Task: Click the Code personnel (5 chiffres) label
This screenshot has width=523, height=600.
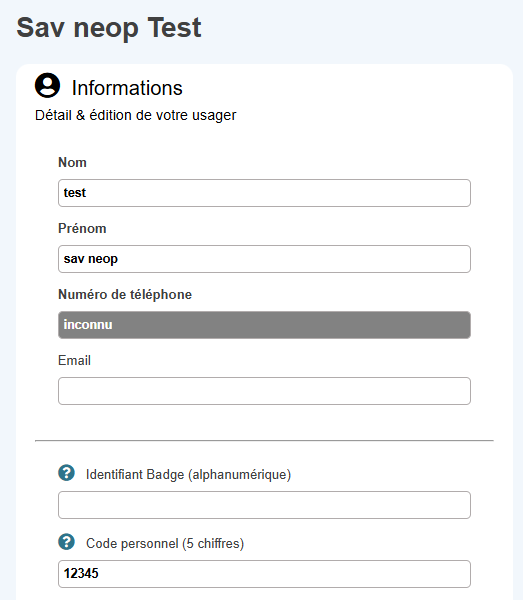Action: (x=165, y=543)
